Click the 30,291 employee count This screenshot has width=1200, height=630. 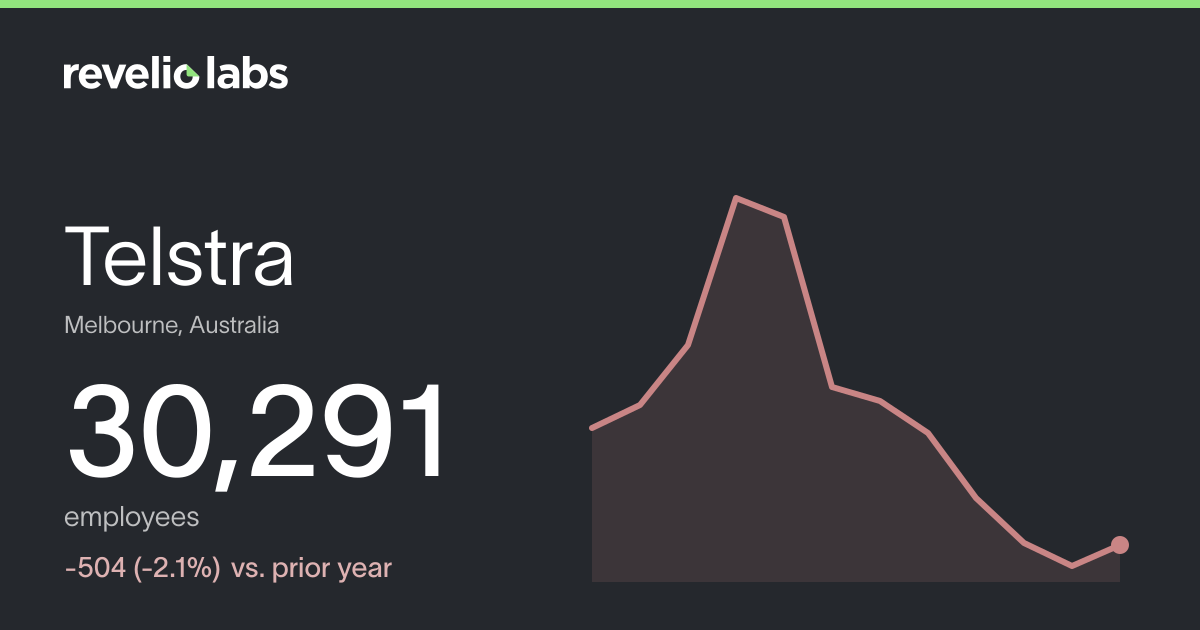click(x=256, y=435)
